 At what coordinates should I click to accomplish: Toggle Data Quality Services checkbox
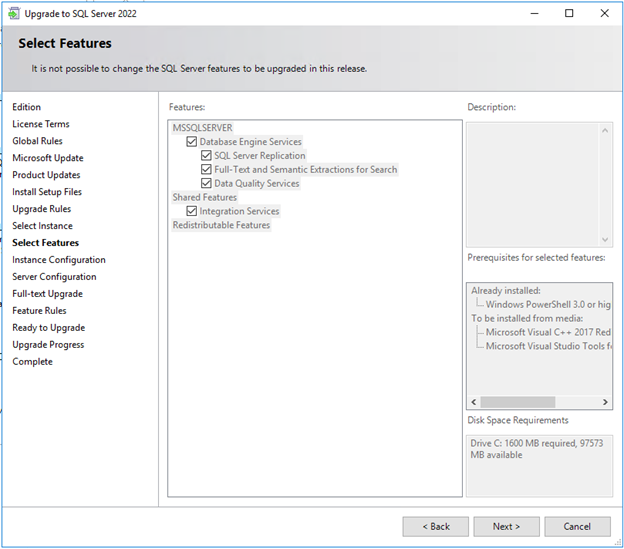pos(206,183)
